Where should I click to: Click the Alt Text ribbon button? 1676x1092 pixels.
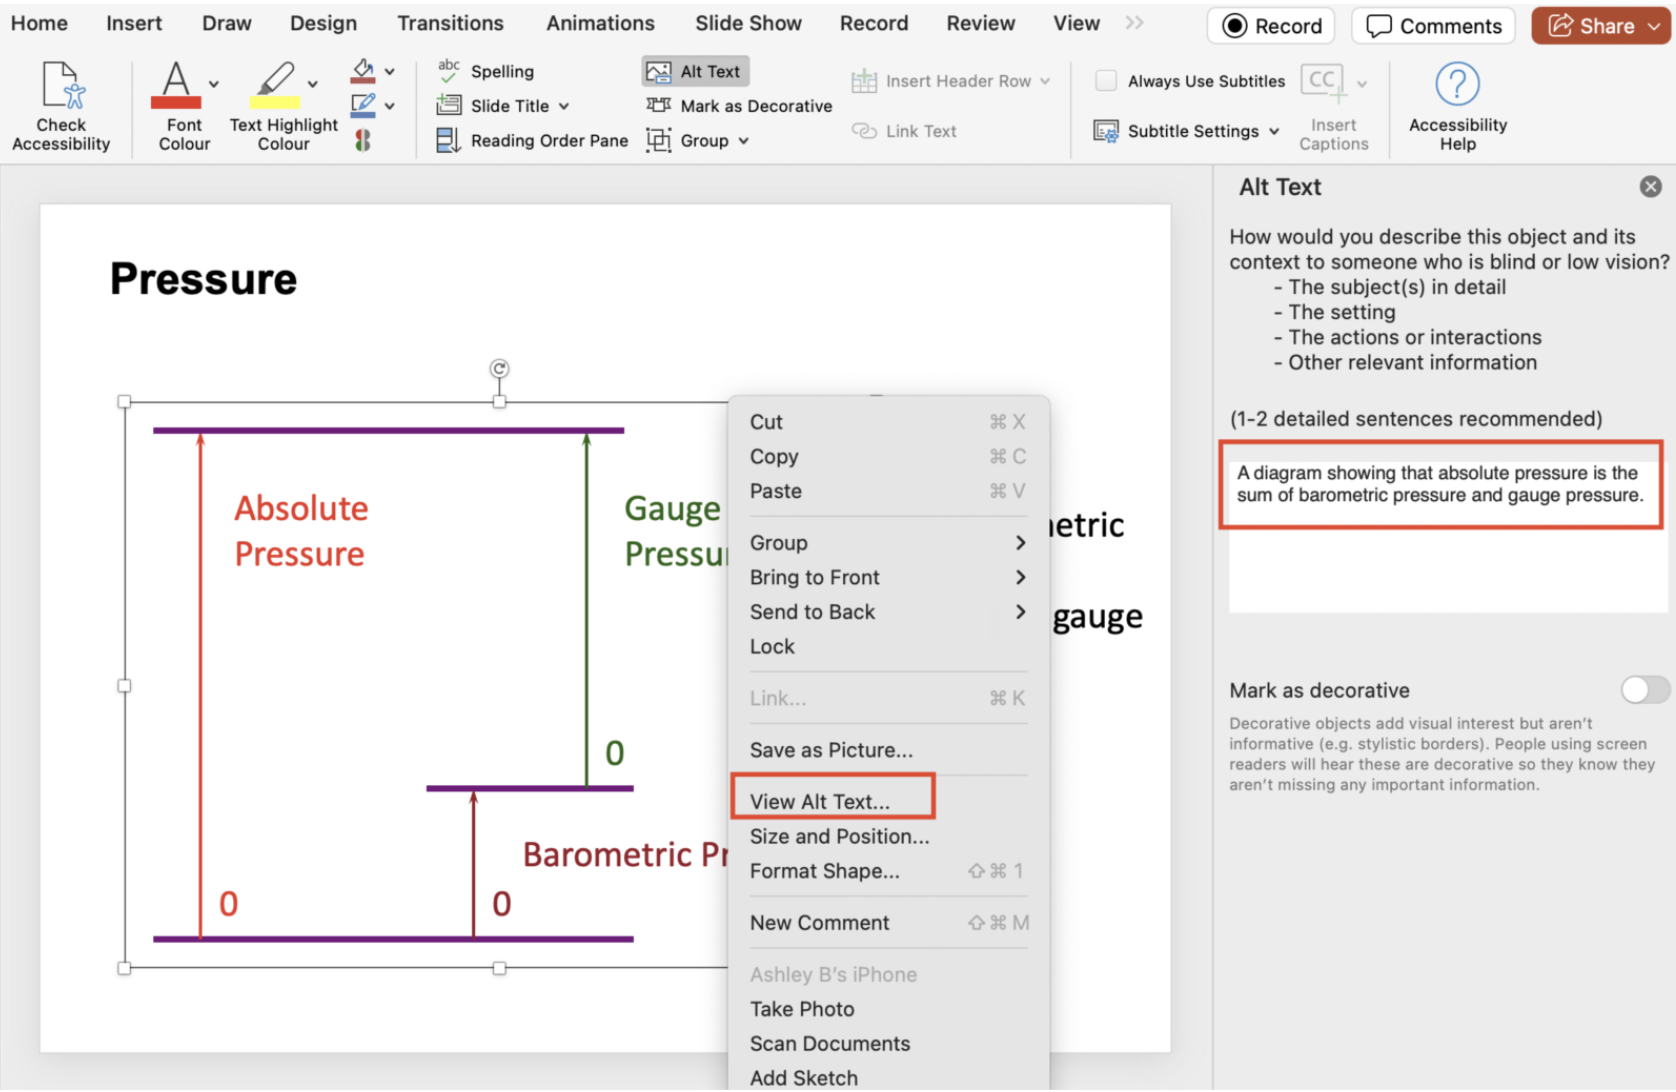tap(695, 71)
